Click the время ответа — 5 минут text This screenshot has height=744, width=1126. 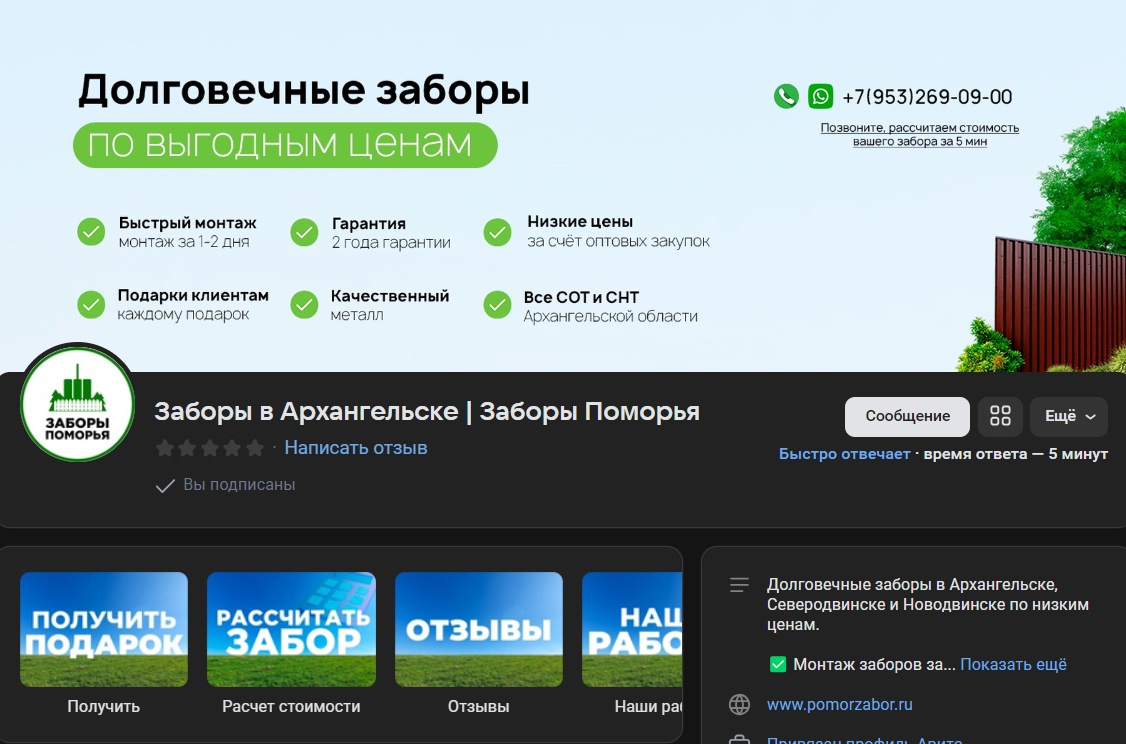click(x=1015, y=454)
